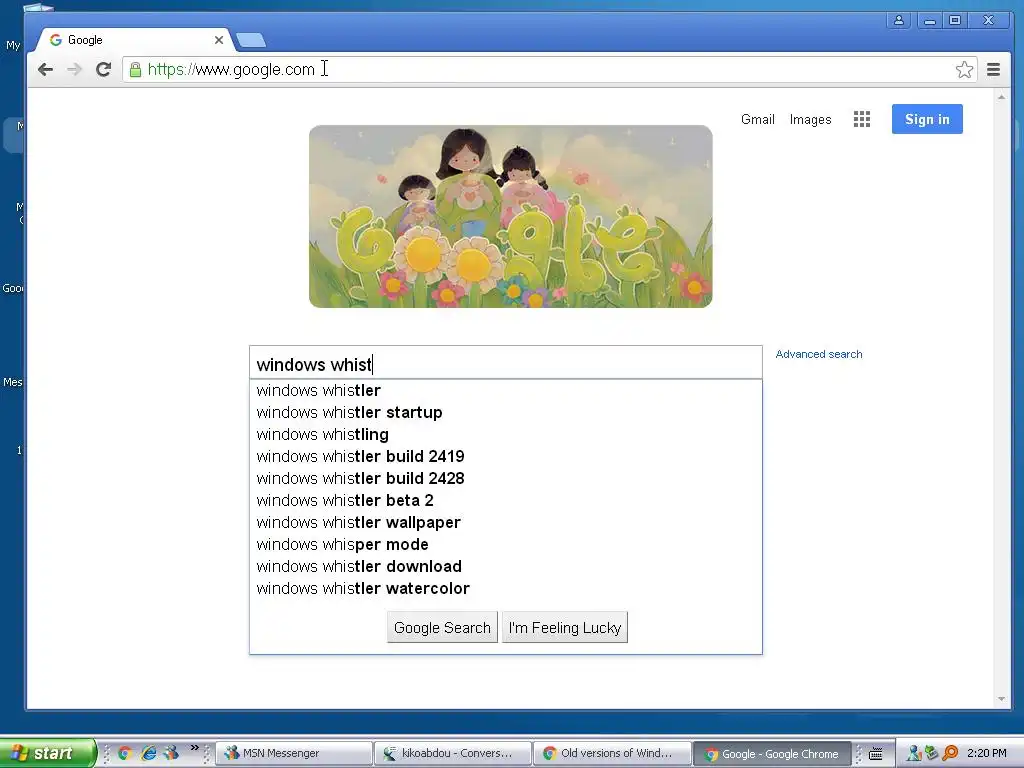Bookmark the page with the star icon

(964, 69)
